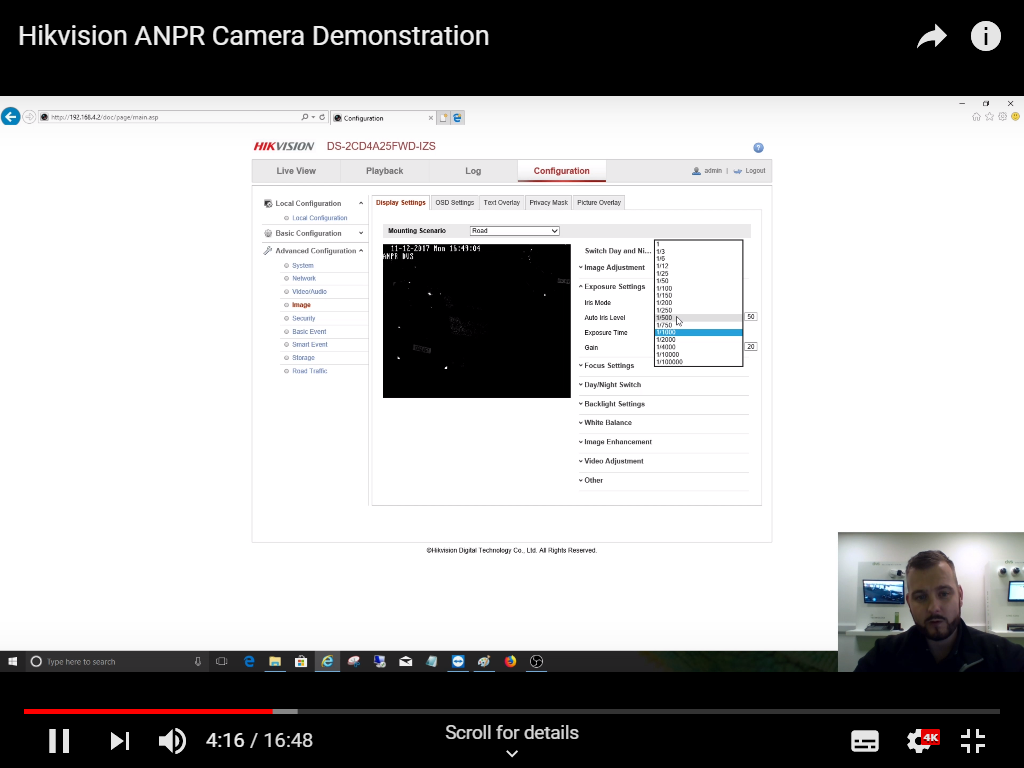Screen dimensions: 1024x768
Task: Open the OSD Settings tab
Action: (x=454, y=203)
